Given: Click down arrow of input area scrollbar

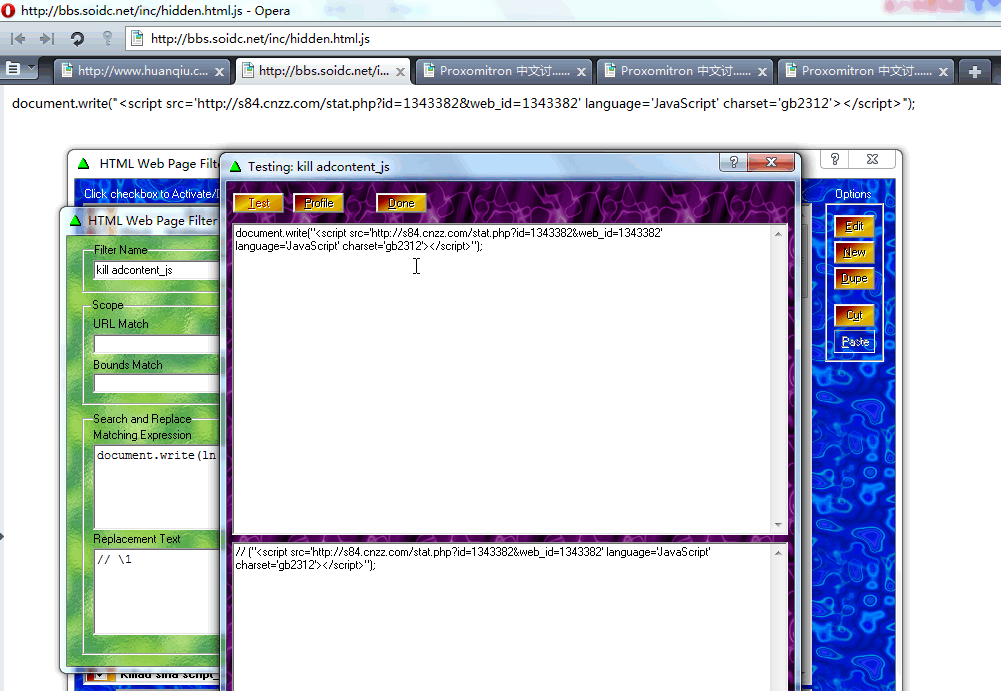Looking at the screenshot, I should pos(778,524).
